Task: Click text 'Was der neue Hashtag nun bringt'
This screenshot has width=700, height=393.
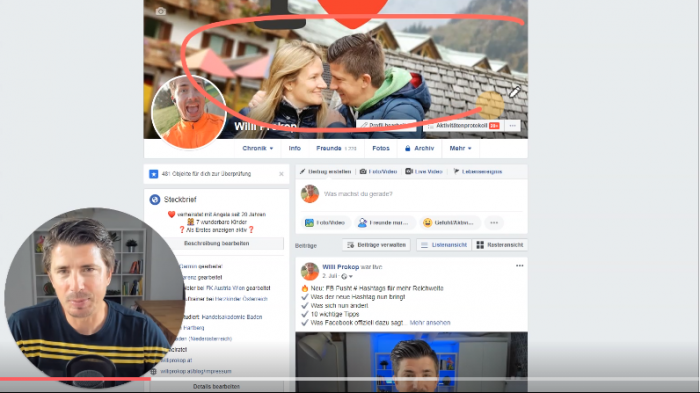Action: pyautogui.click(x=358, y=297)
